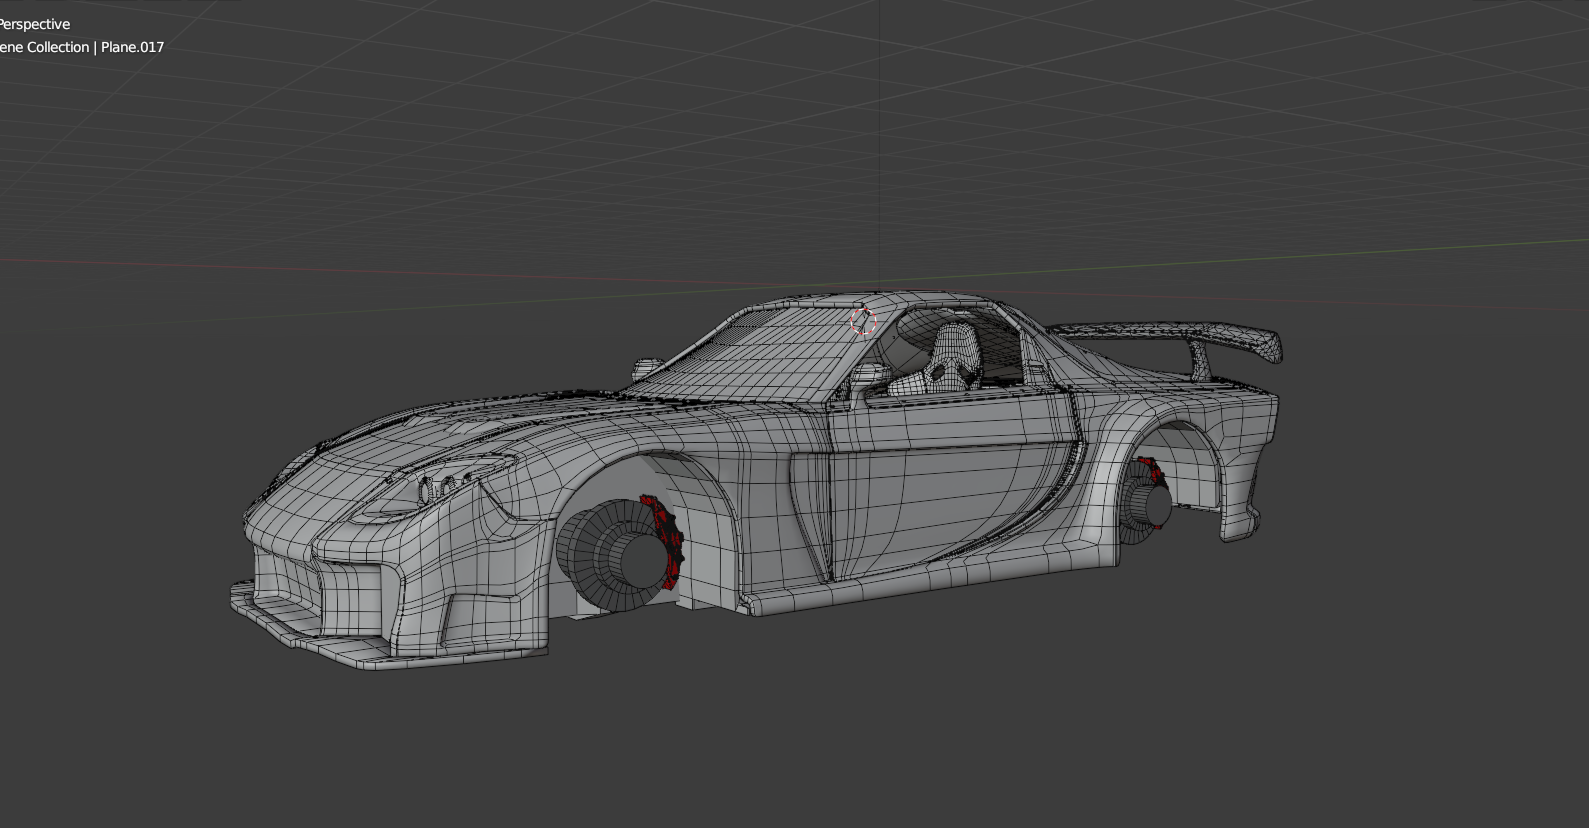Click the 3D cursor on the roof
The width and height of the screenshot is (1589, 828).
pos(864,322)
